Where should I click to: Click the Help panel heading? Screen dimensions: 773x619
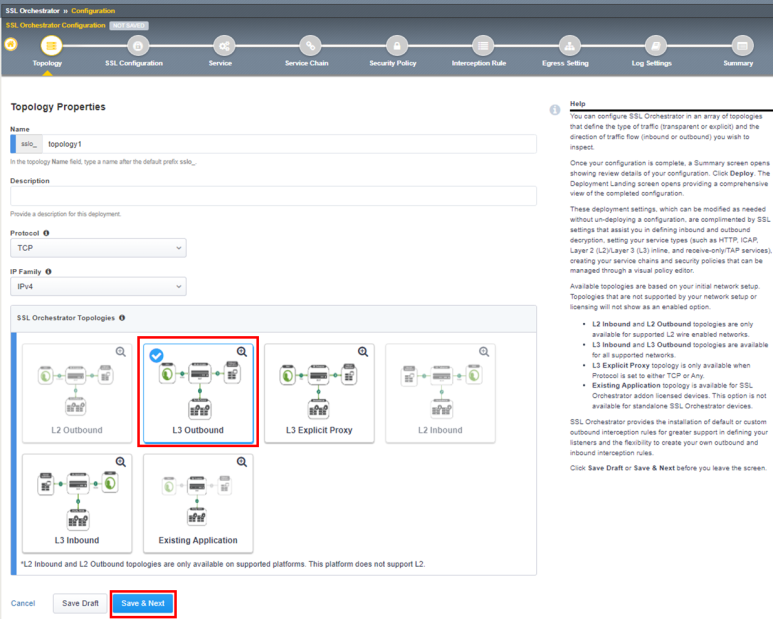pos(578,103)
